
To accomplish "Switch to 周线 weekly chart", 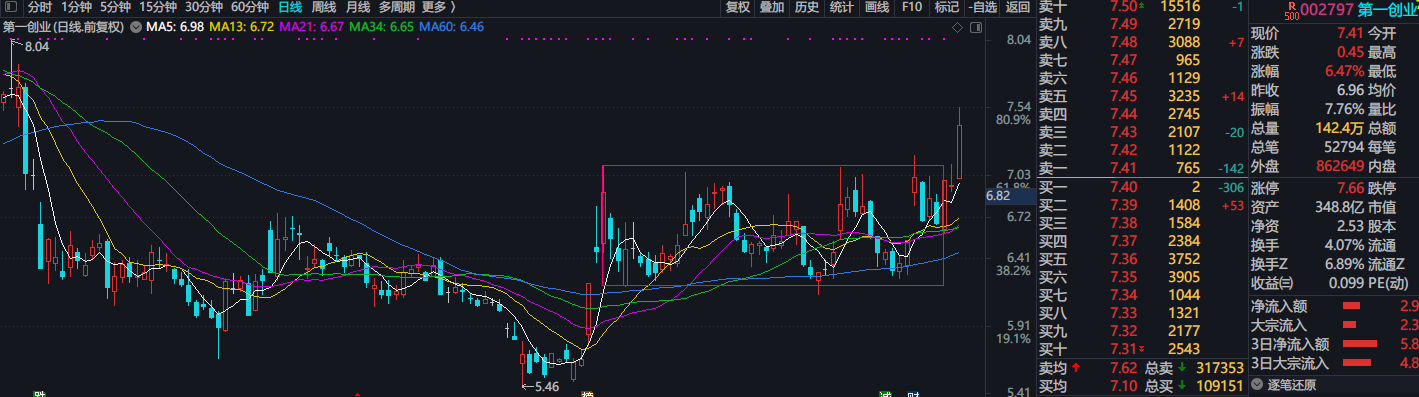I will [324, 7].
